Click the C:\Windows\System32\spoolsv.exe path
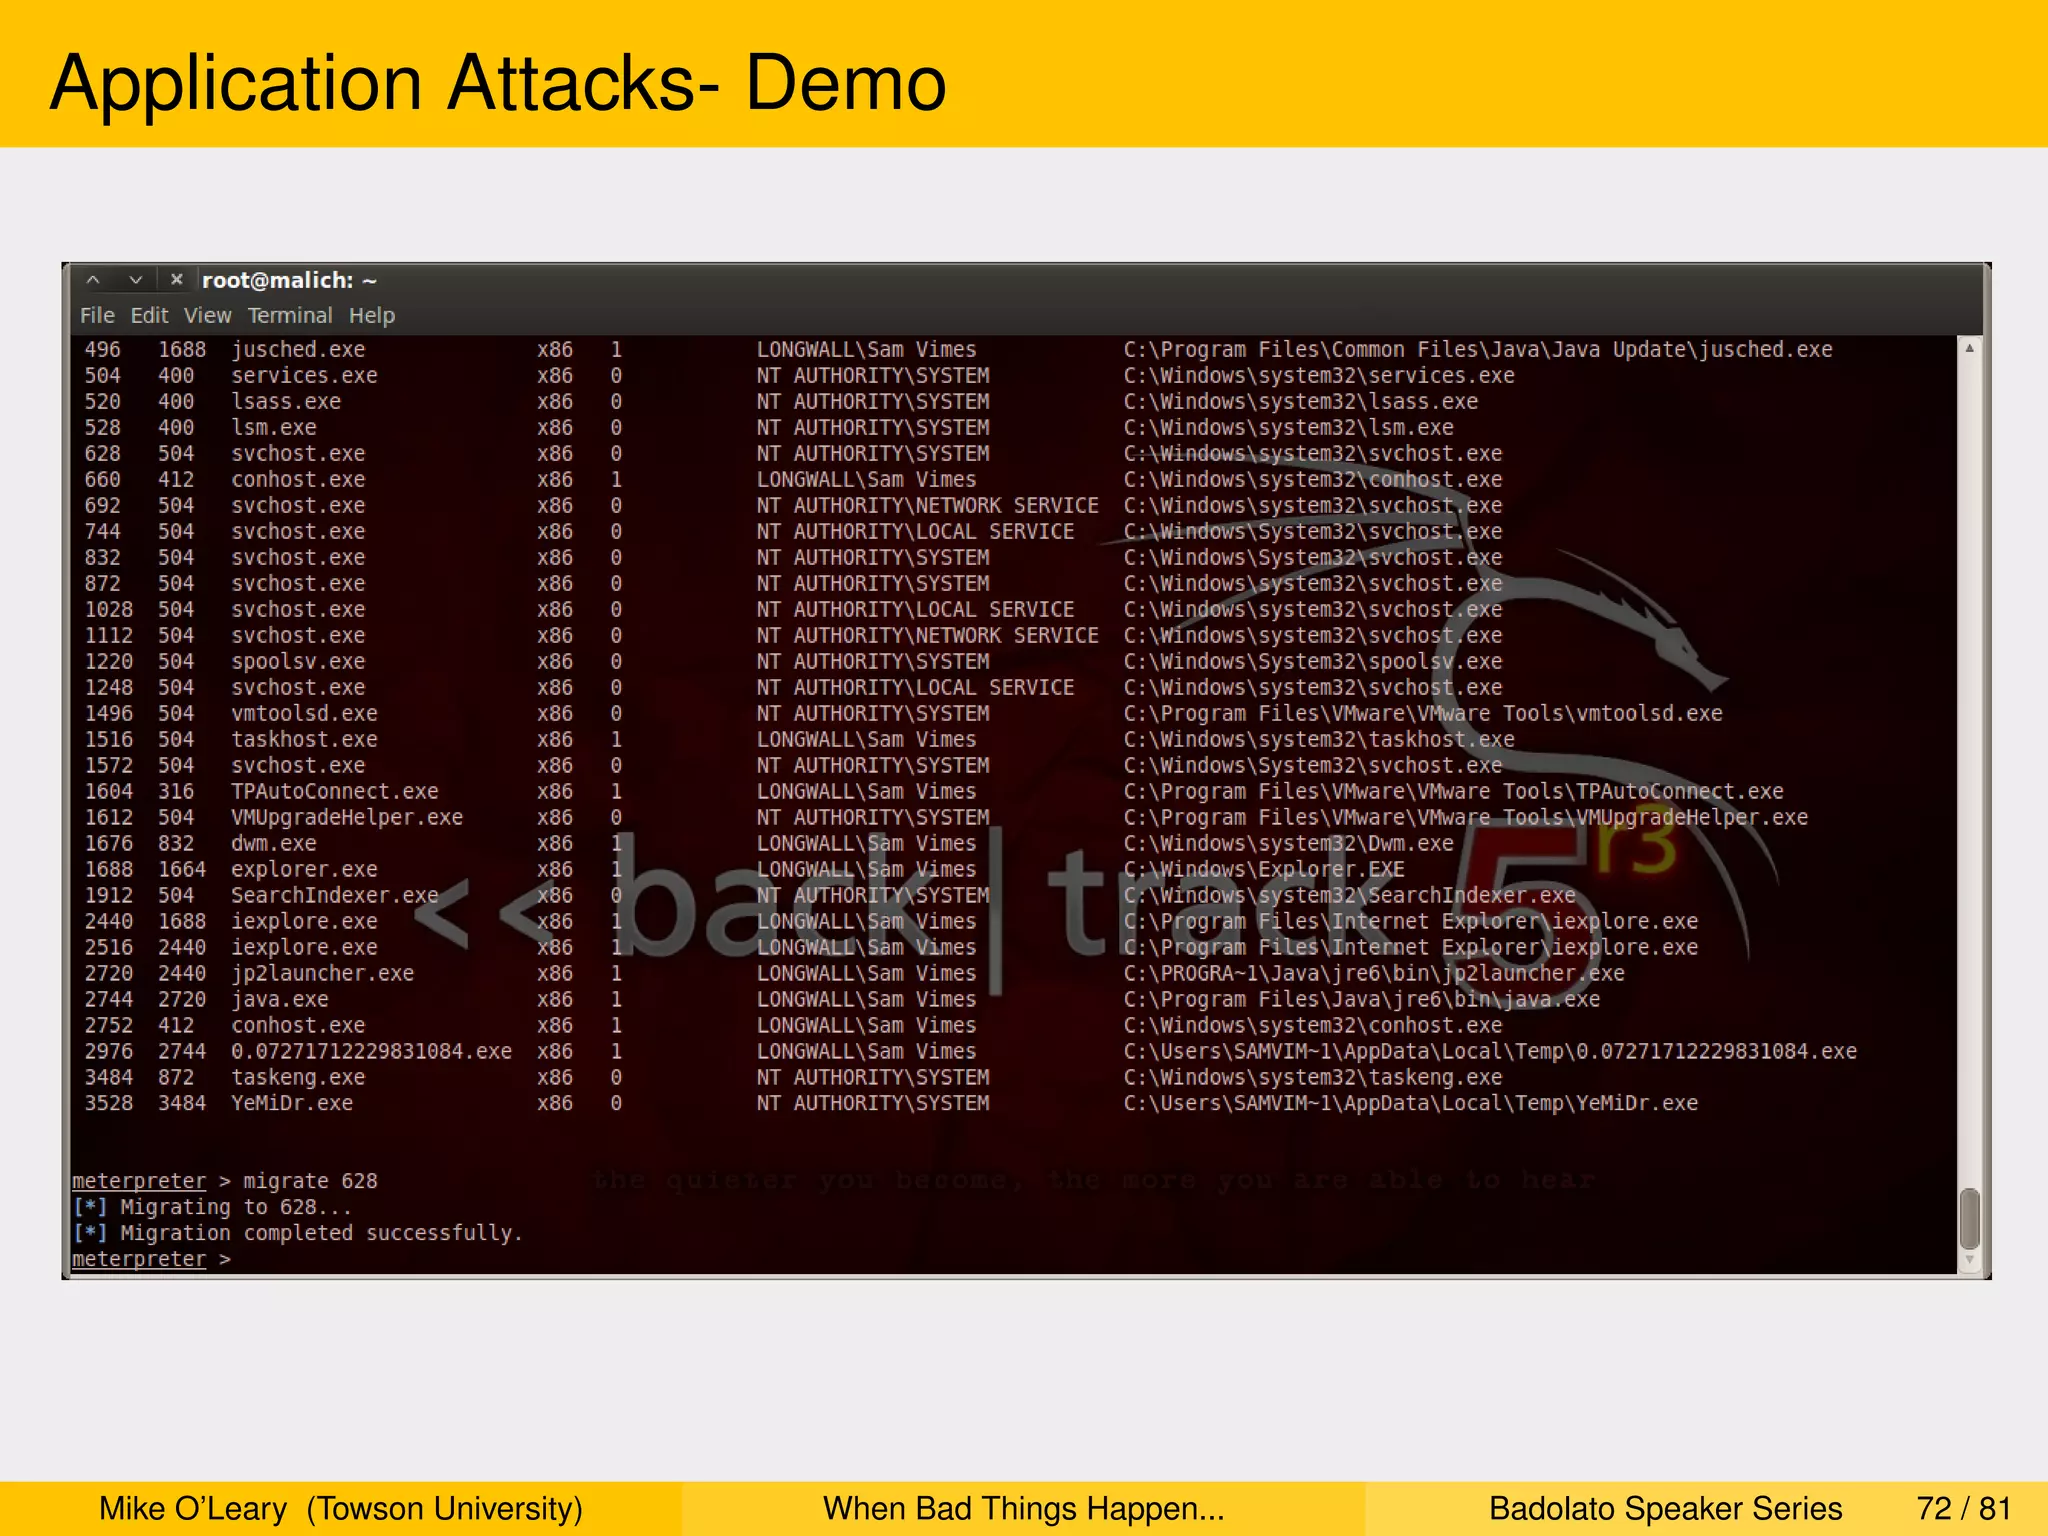Image resolution: width=2048 pixels, height=1536 pixels. [1312, 662]
